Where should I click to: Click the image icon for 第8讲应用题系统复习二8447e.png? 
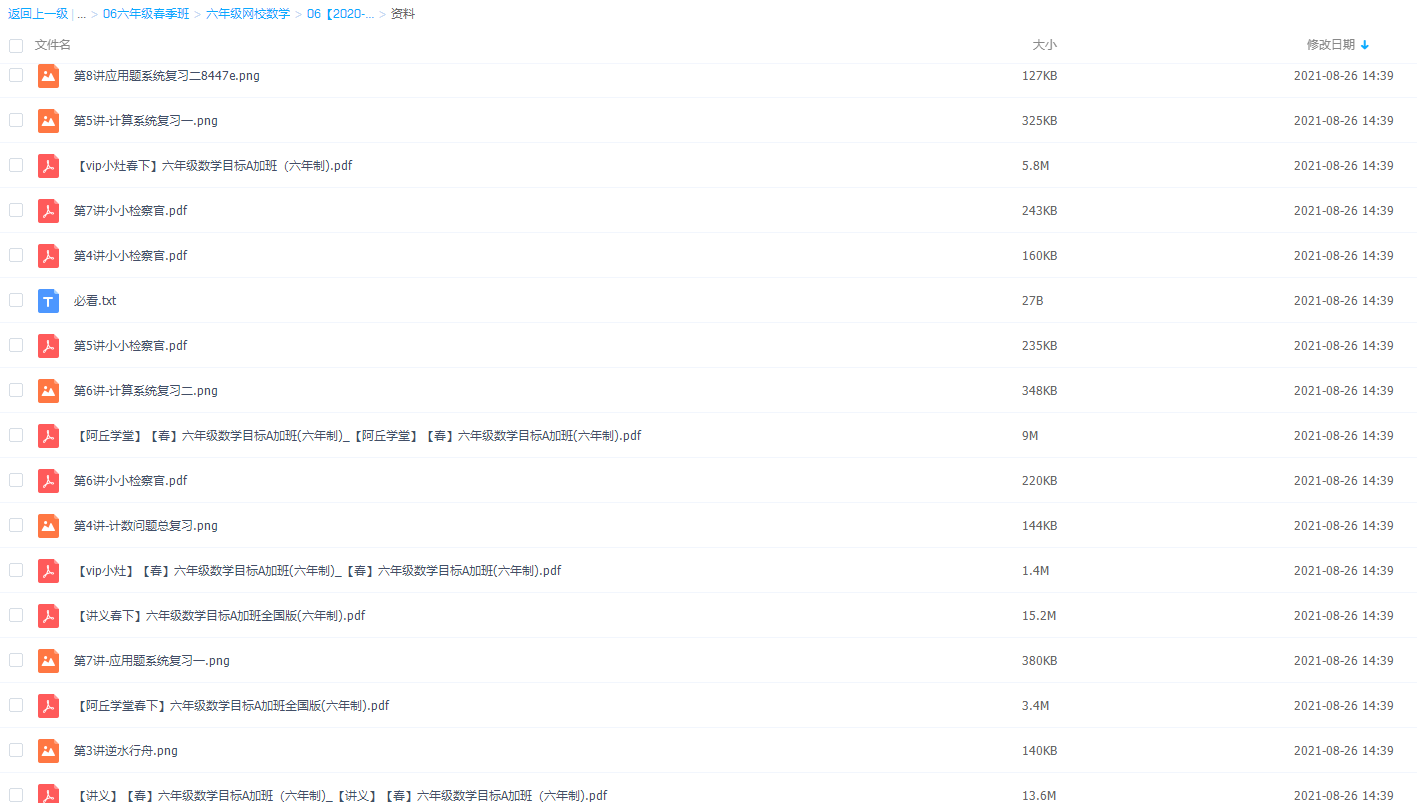[x=48, y=76]
